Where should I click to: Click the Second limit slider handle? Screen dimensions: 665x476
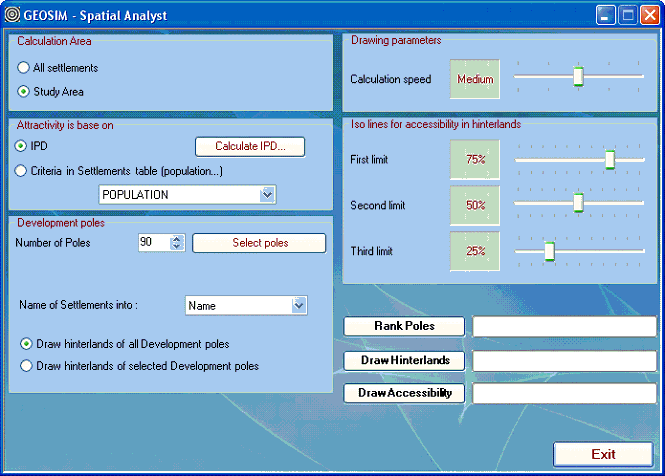click(x=578, y=203)
